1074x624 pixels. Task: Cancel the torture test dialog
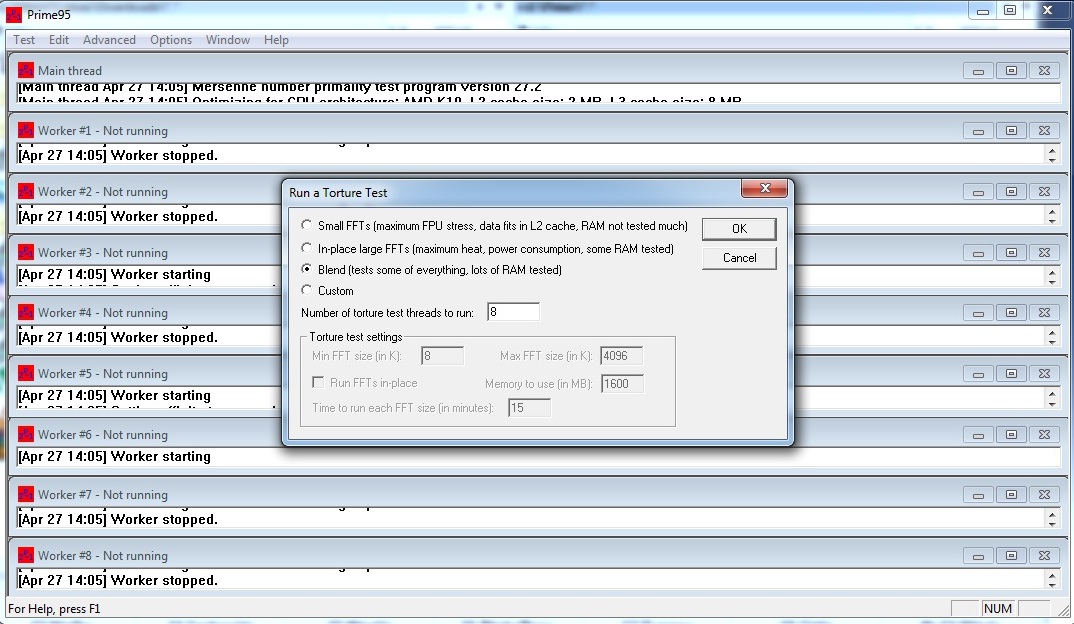click(739, 258)
